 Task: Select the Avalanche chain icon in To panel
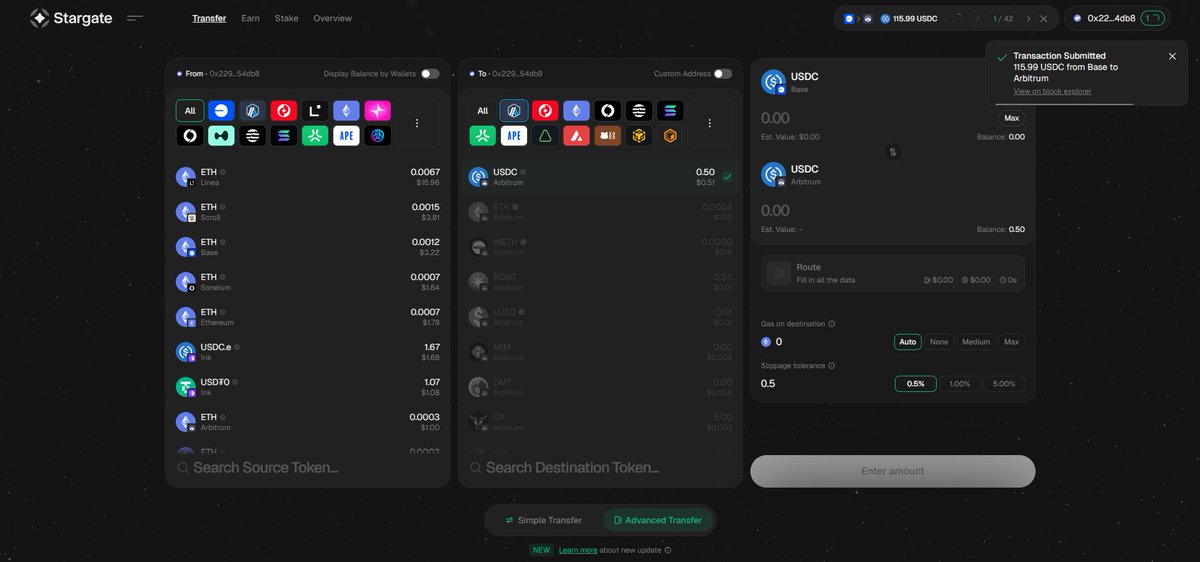click(x=576, y=135)
